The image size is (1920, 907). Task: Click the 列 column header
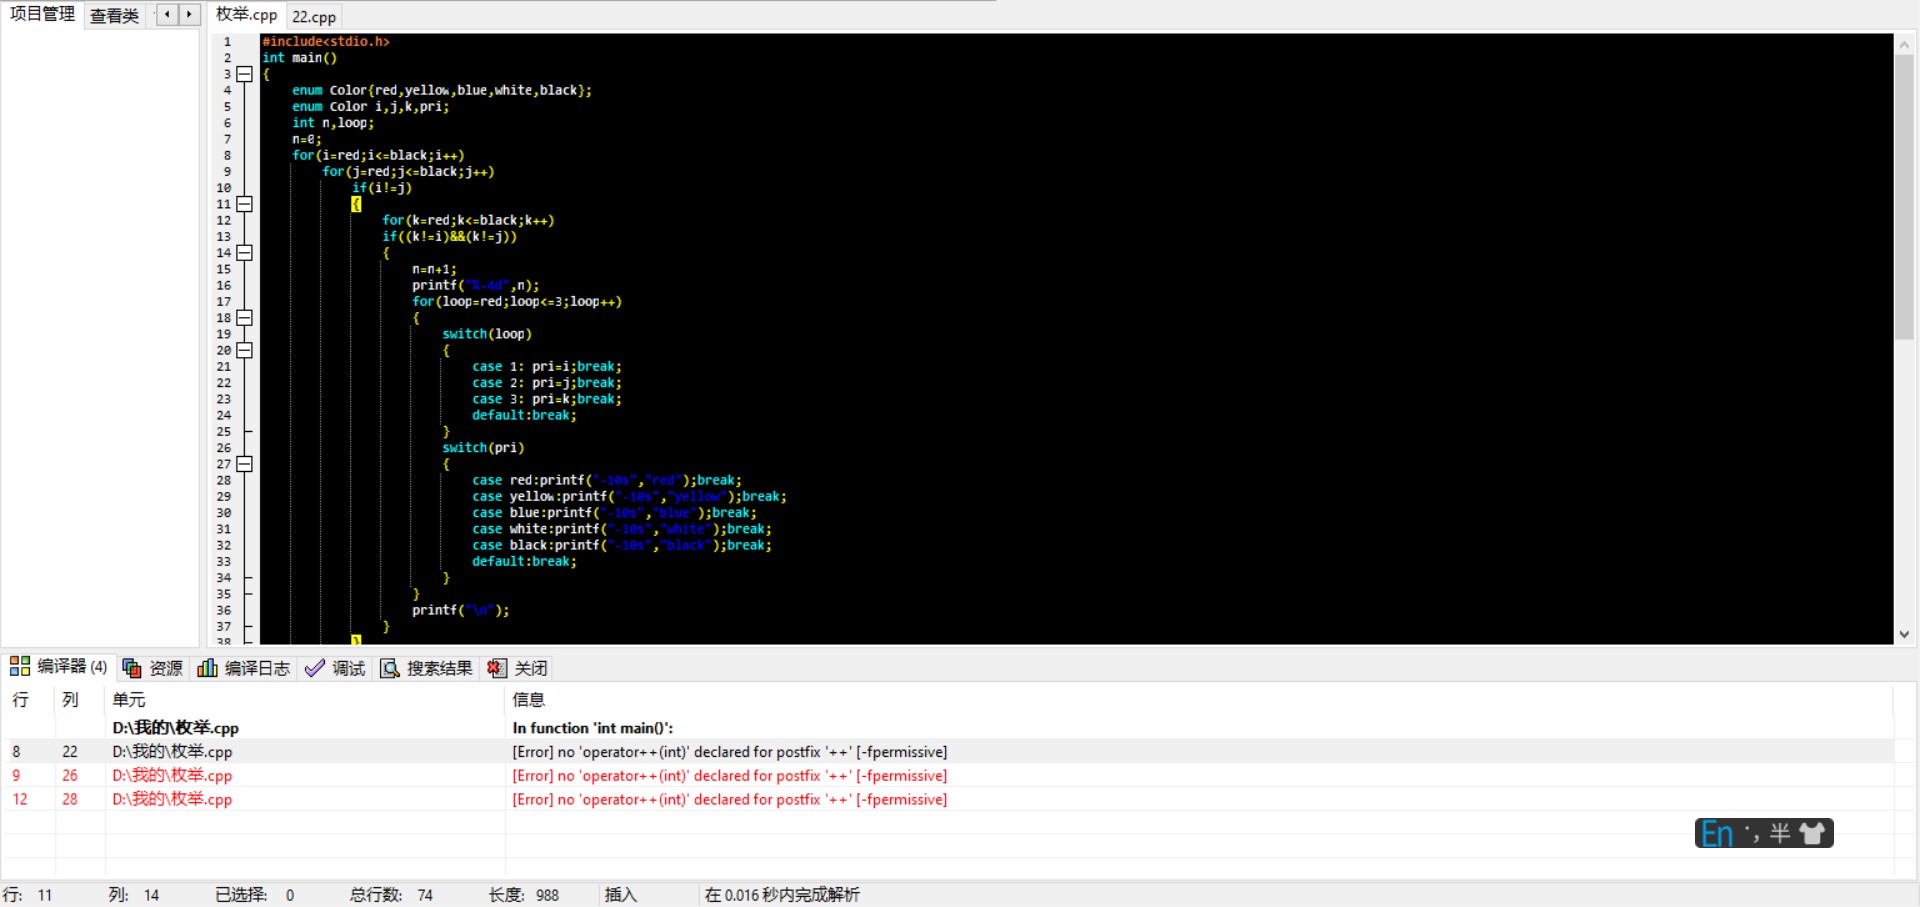tap(70, 700)
